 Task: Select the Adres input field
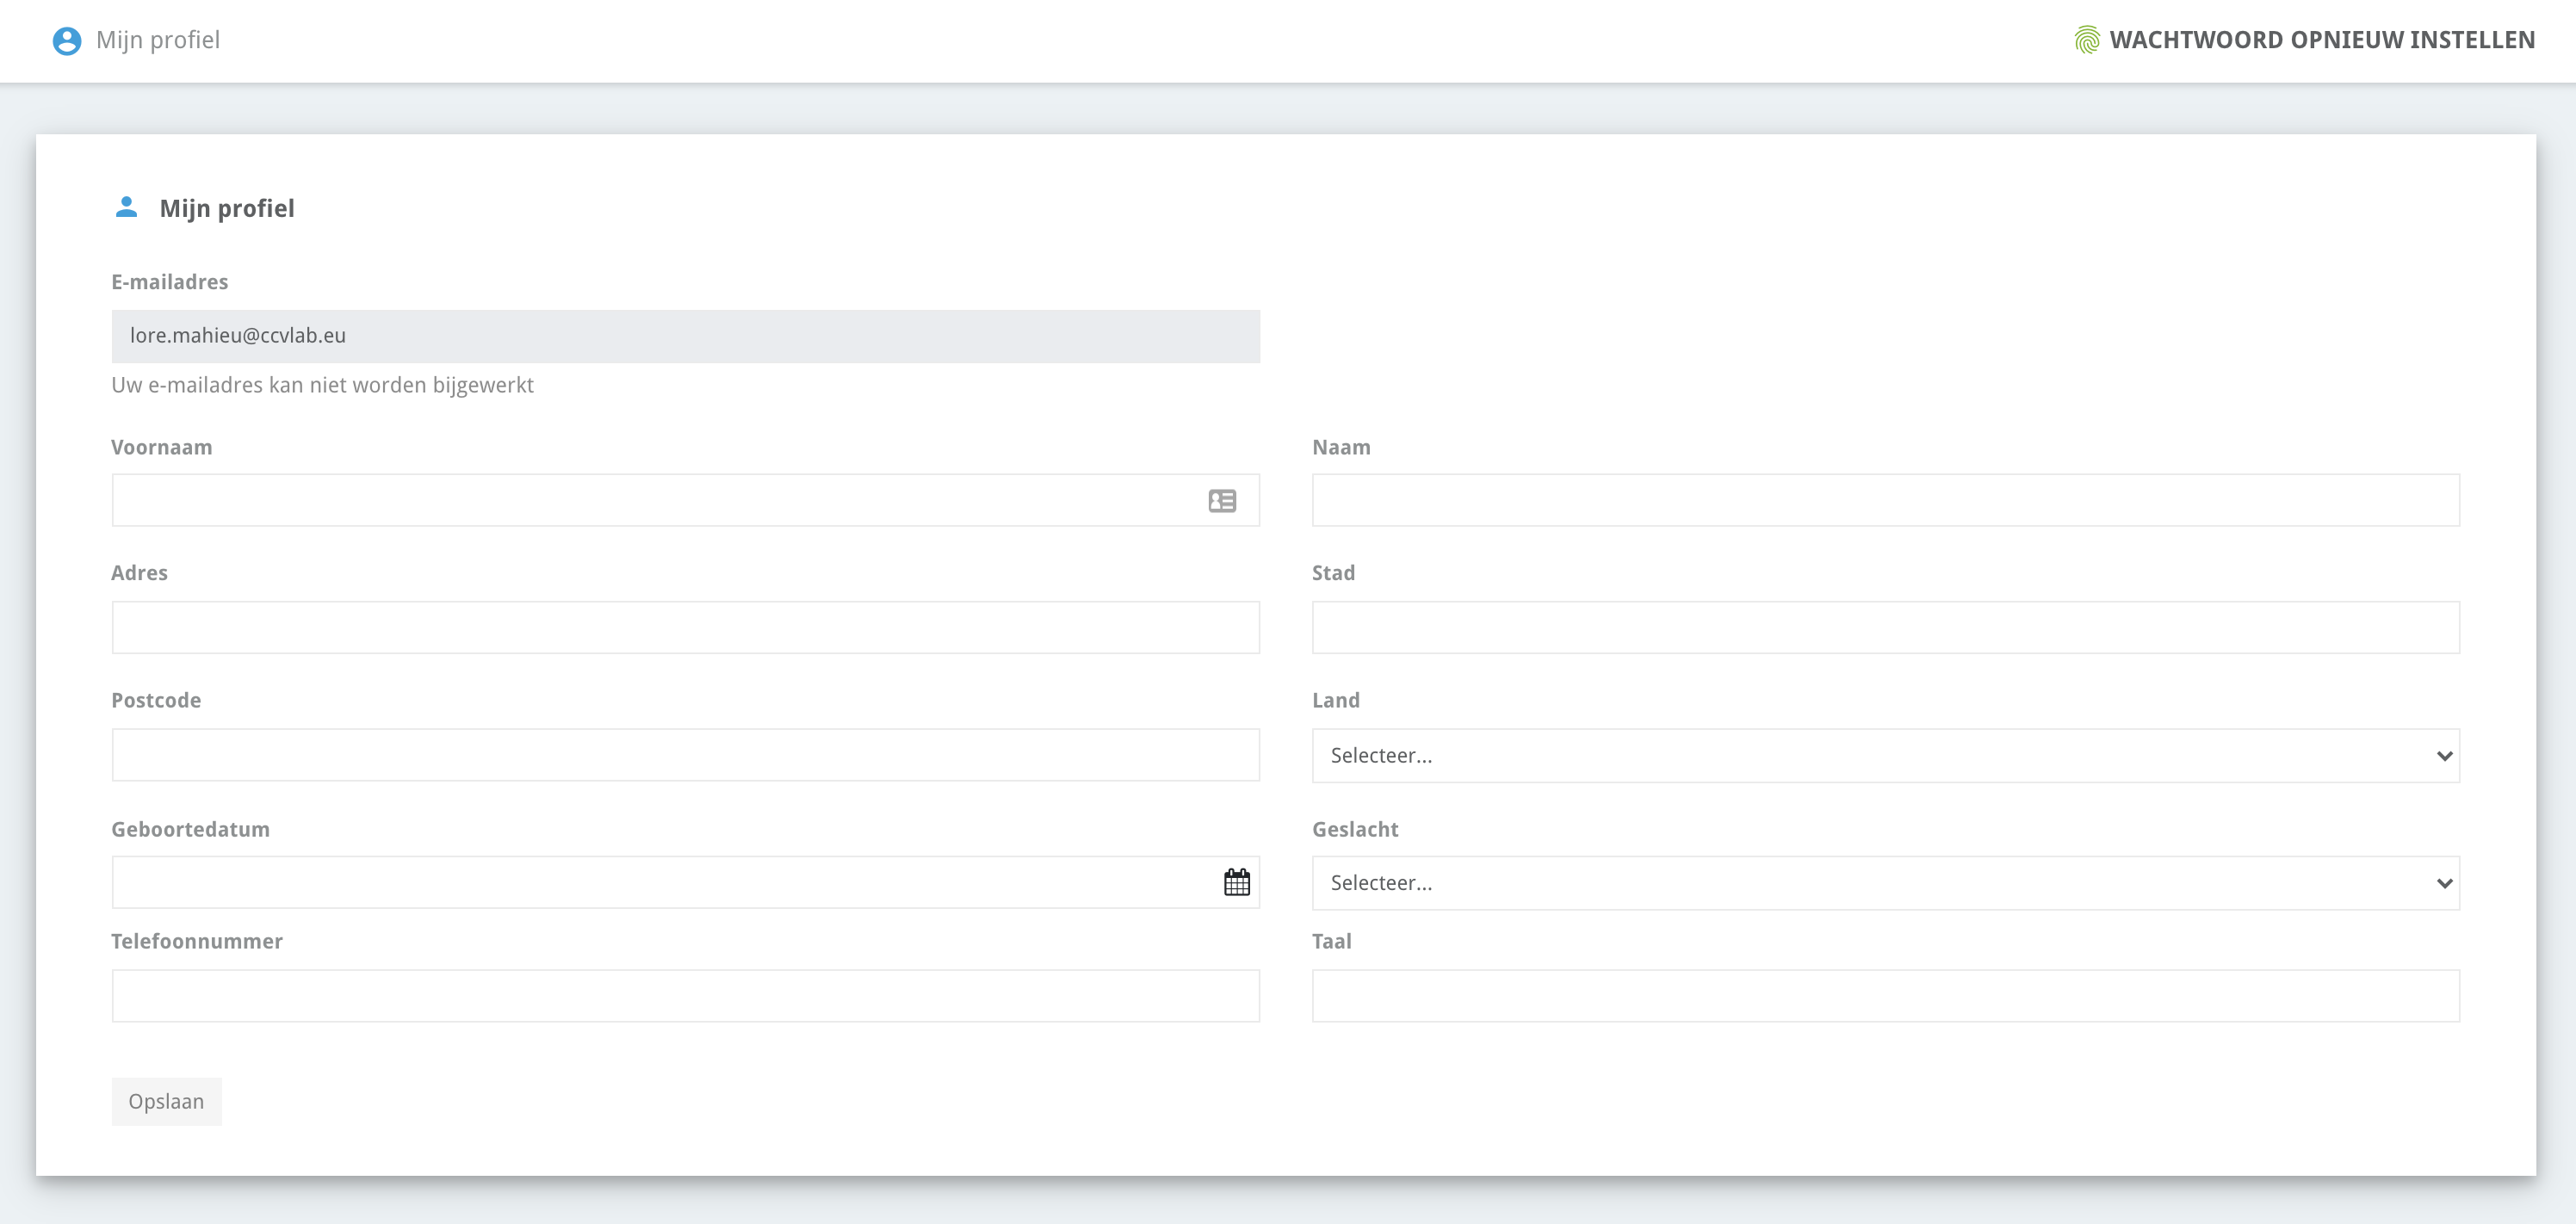tap(685, 628)
